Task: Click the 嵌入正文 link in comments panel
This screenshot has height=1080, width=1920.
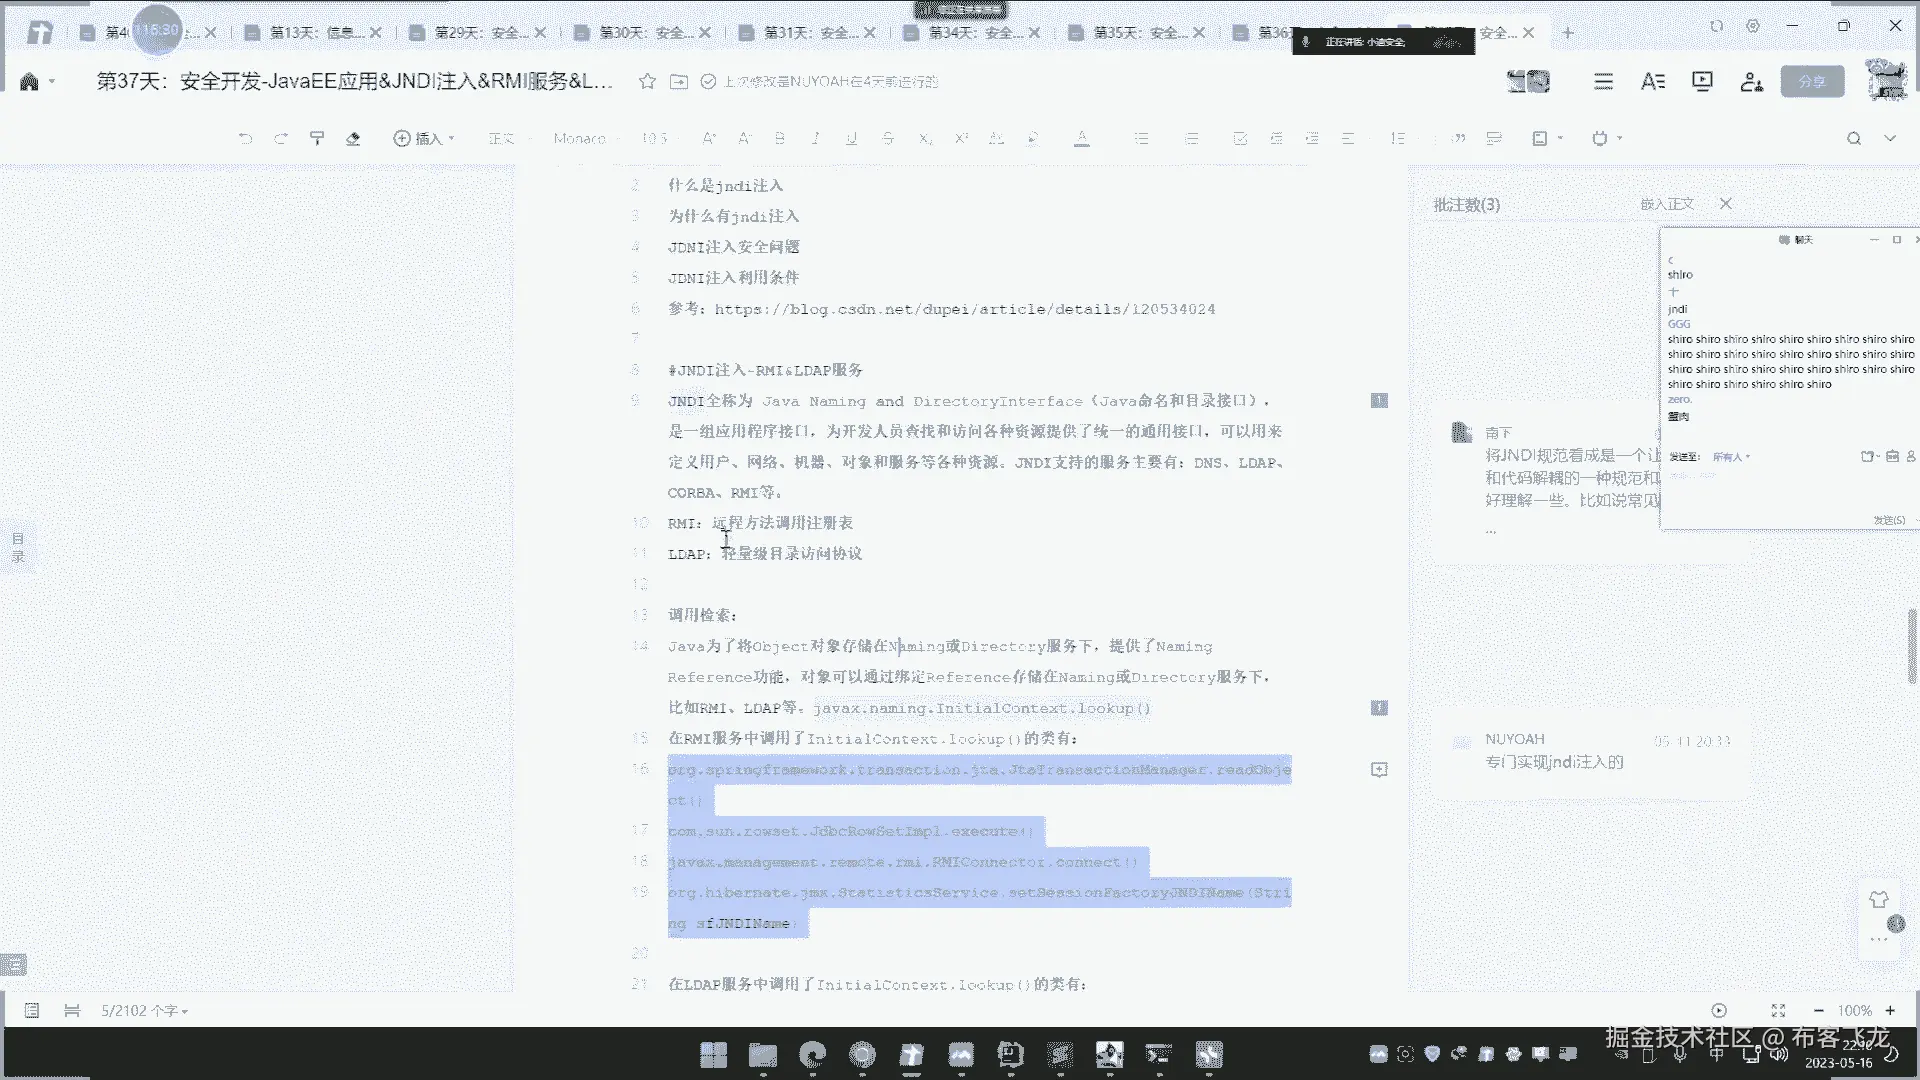Action: tap(1667, 203)
